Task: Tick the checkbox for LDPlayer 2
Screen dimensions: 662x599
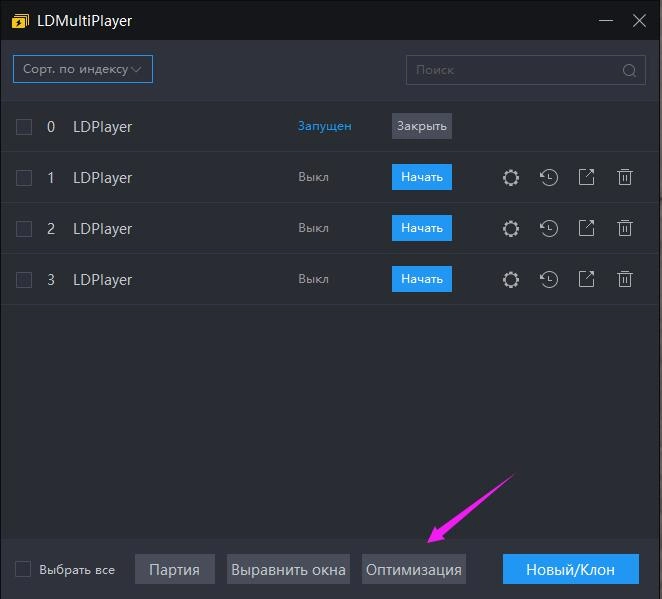Action: coord(24,229)
